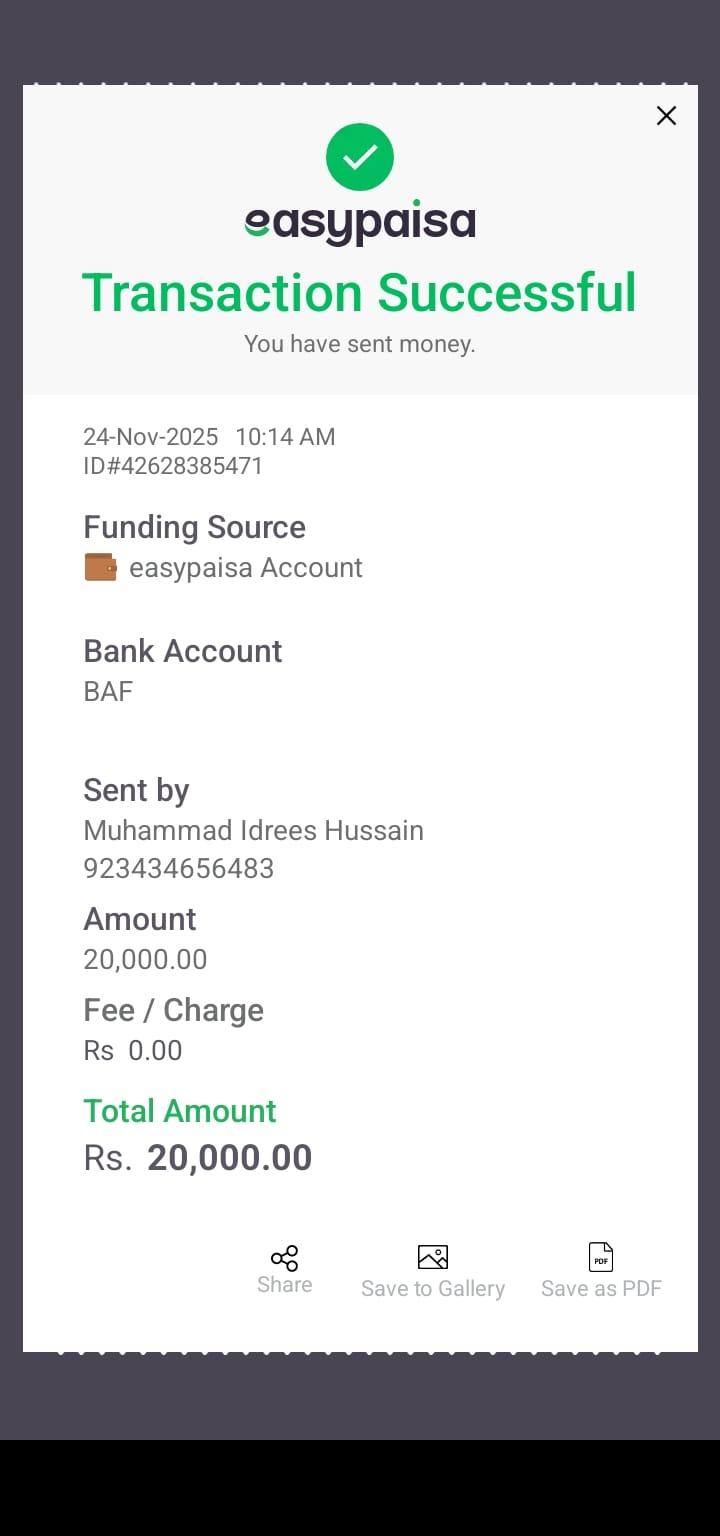Tap the green Total Amount label
The height and width of the screenshot is (1536, 720).
click(x=180, y=1111)
